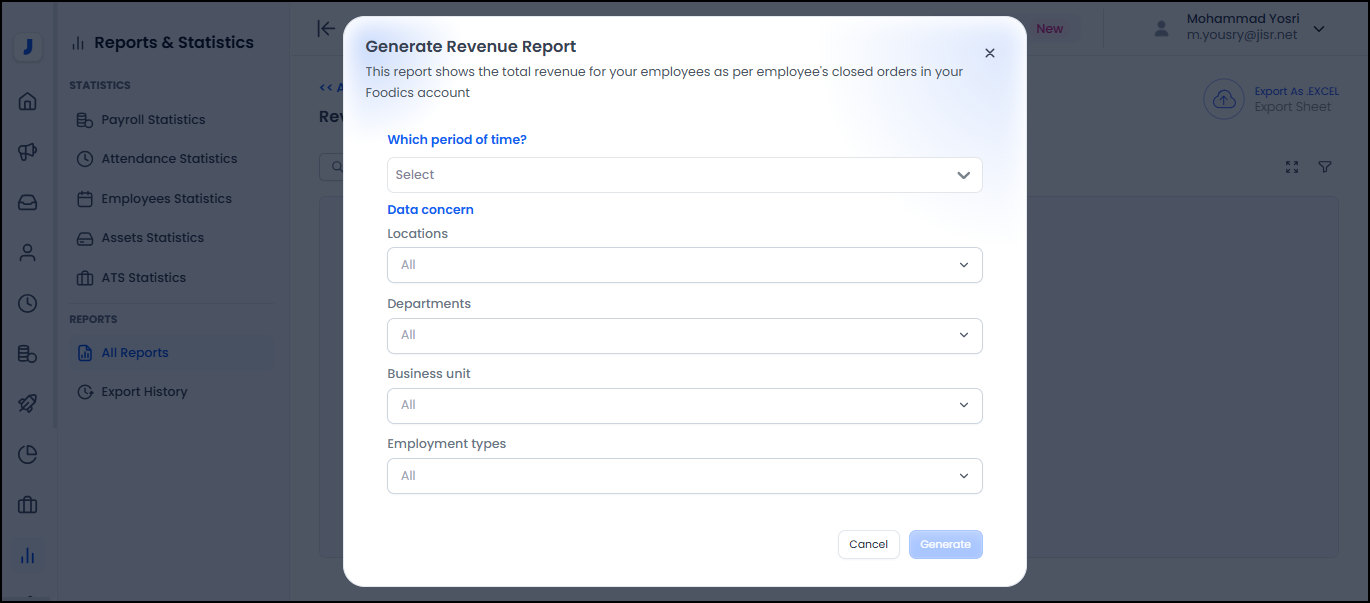Click the rocket icon in sidebar
Viewport: 1370px width, 603px height.
[28, 404]
